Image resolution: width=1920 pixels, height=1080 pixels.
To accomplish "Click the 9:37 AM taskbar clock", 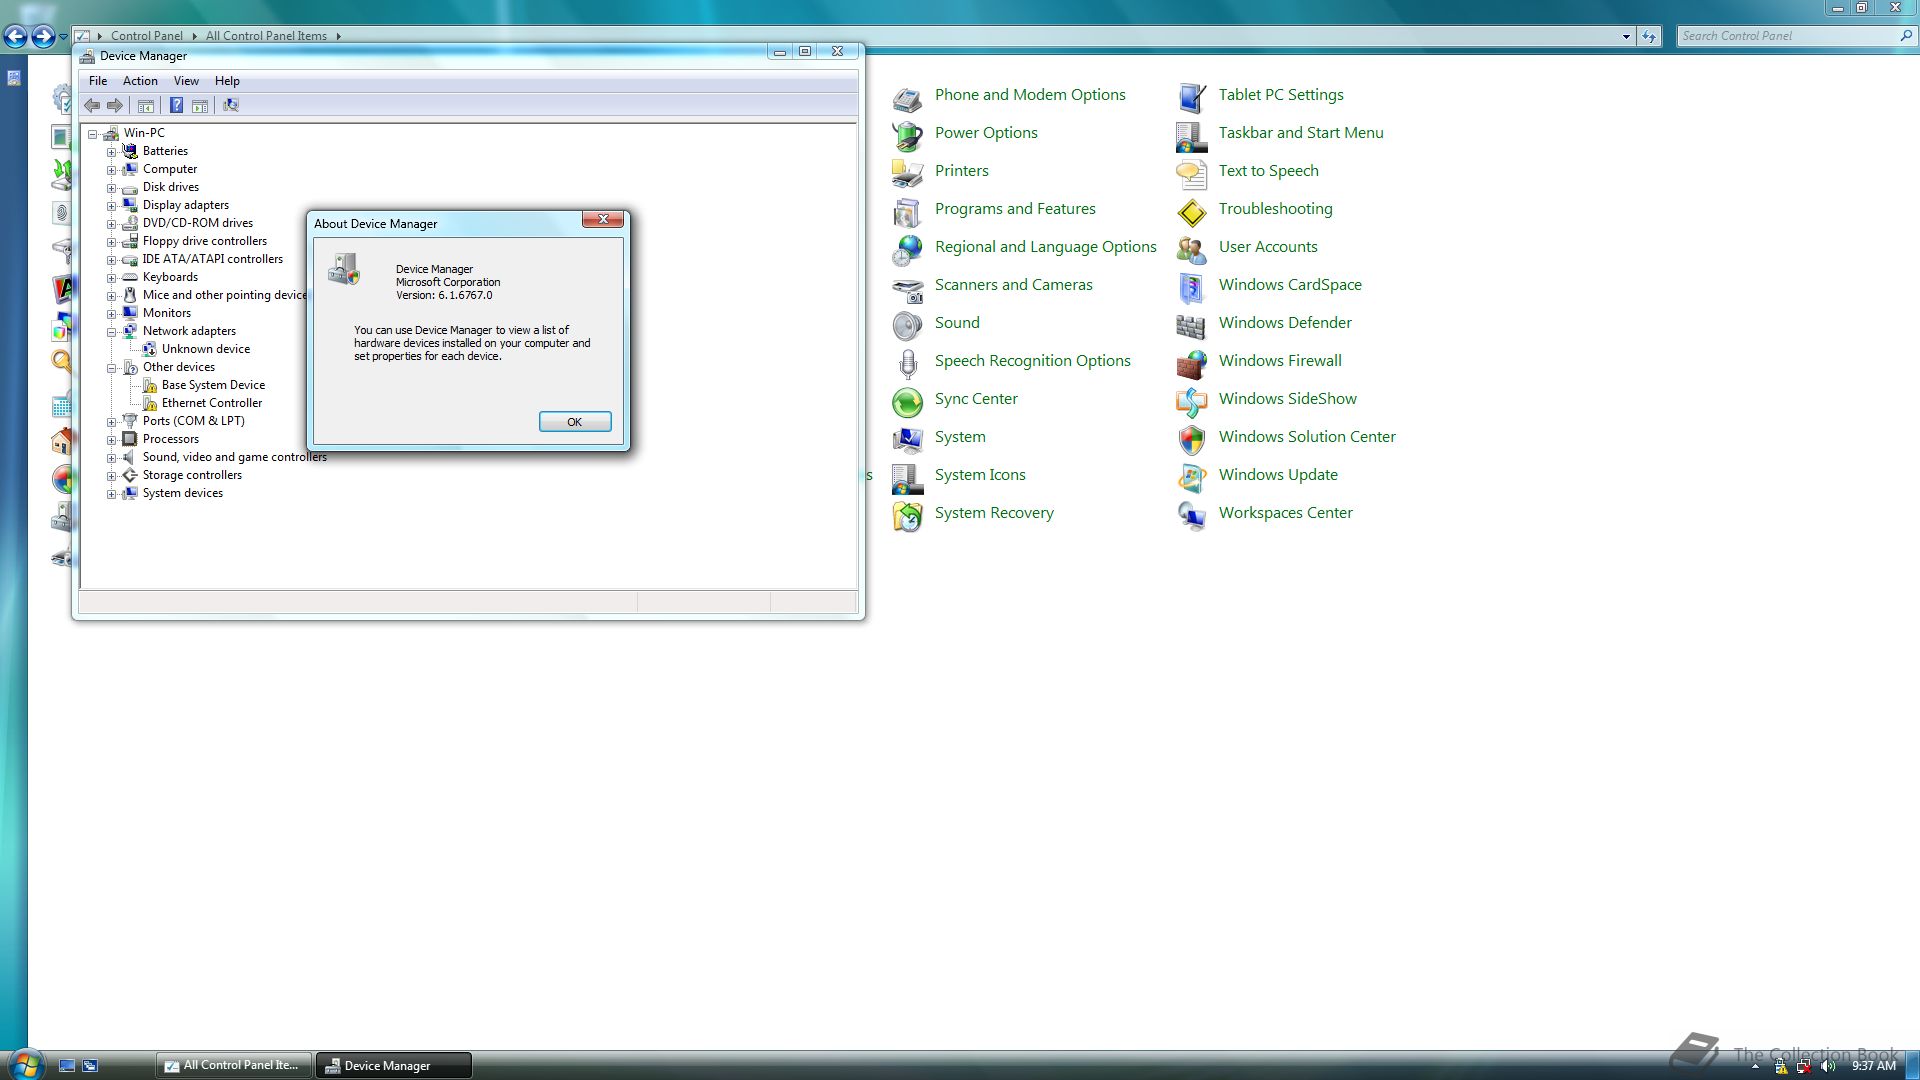I will [1873, 1066].
